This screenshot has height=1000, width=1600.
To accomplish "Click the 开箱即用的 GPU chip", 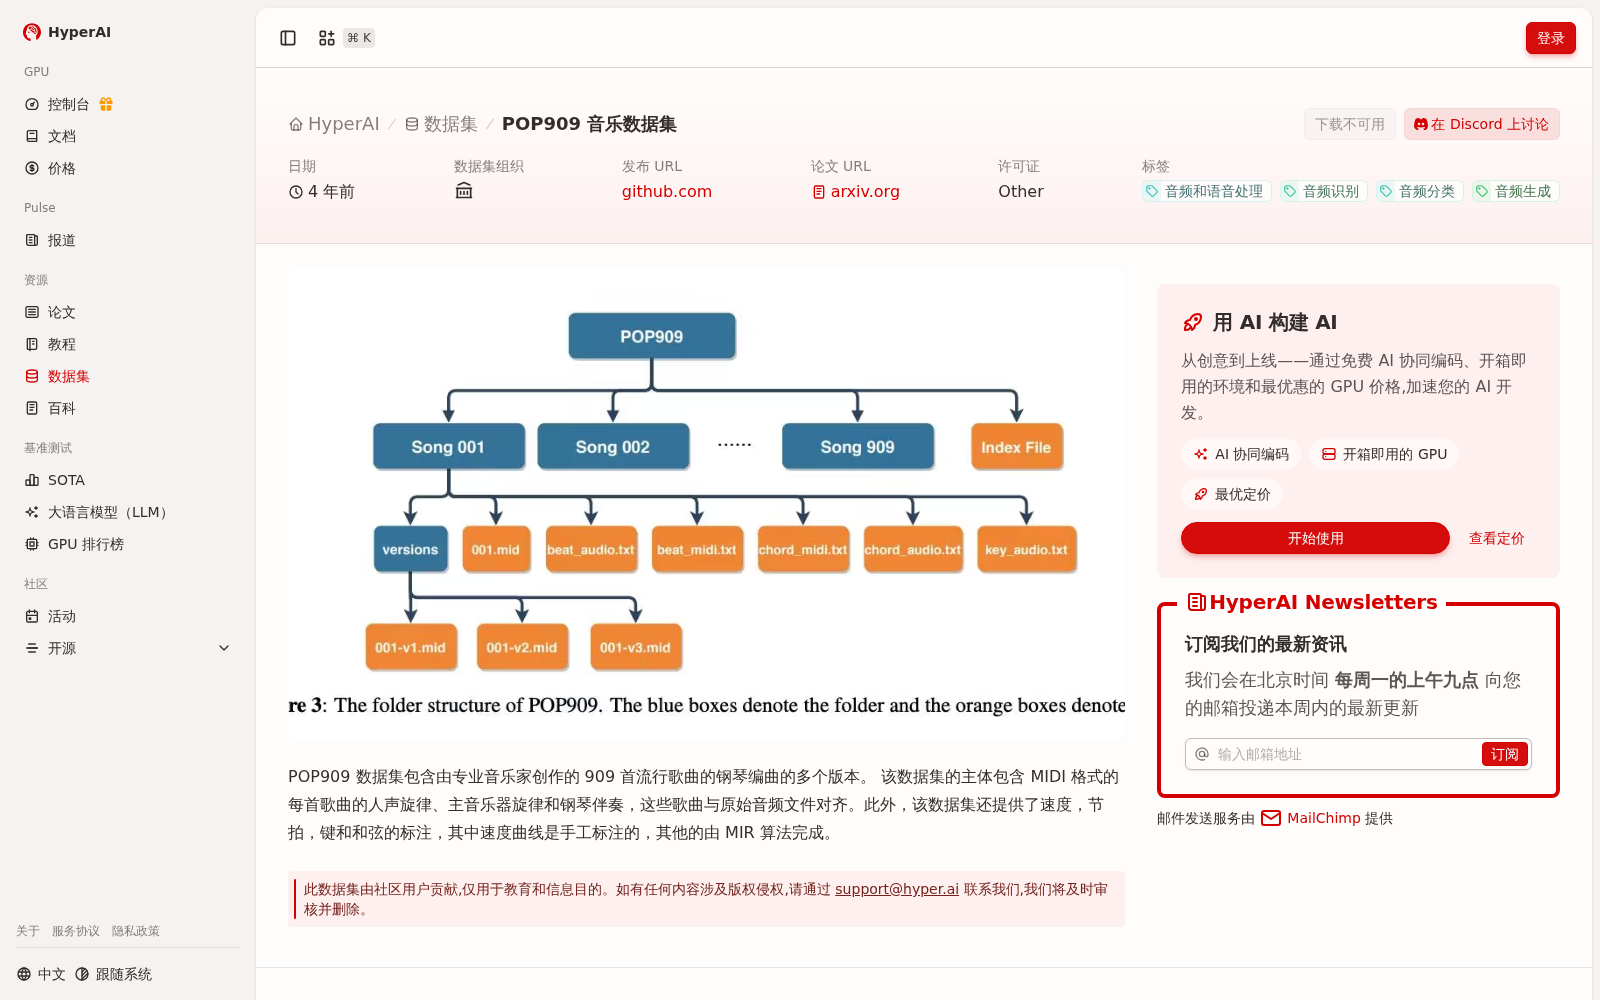I will point(1384,454).
